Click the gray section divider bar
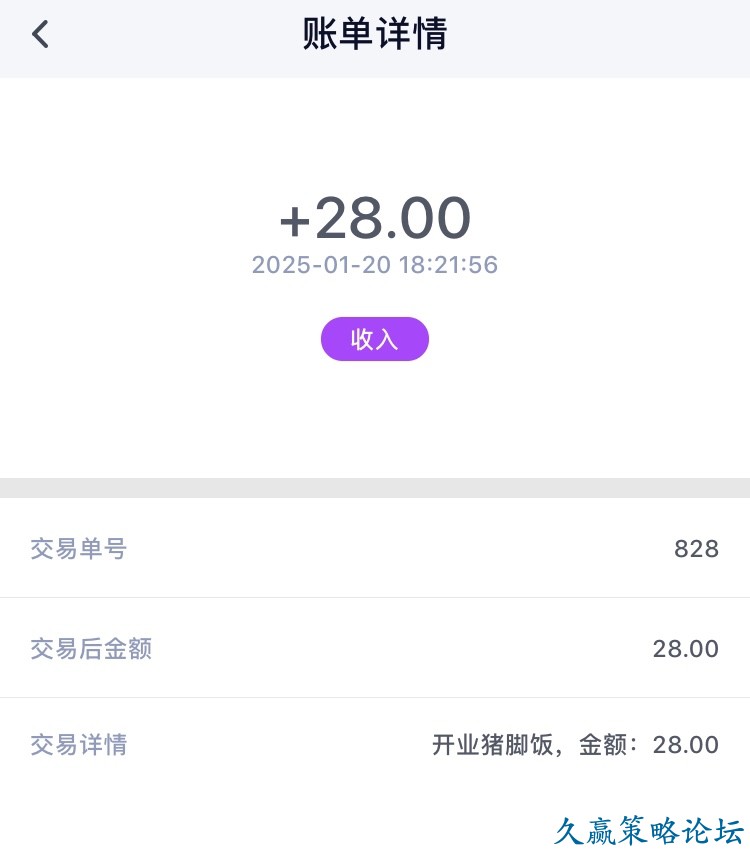 (375, 488)
